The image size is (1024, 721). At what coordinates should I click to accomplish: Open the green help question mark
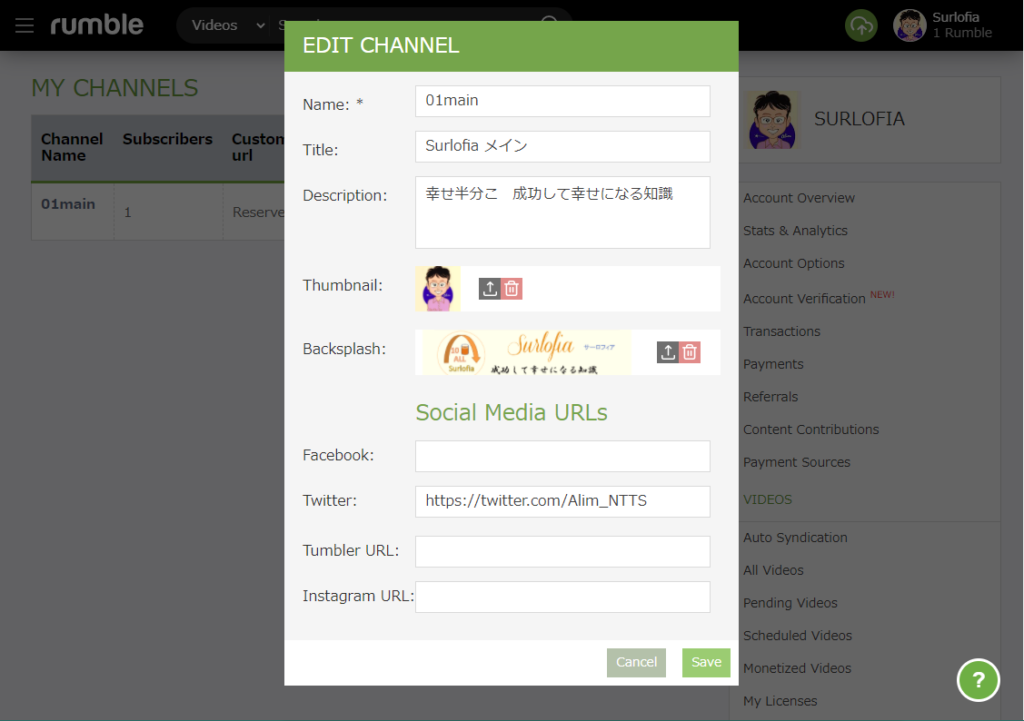(x=978, y=680)
